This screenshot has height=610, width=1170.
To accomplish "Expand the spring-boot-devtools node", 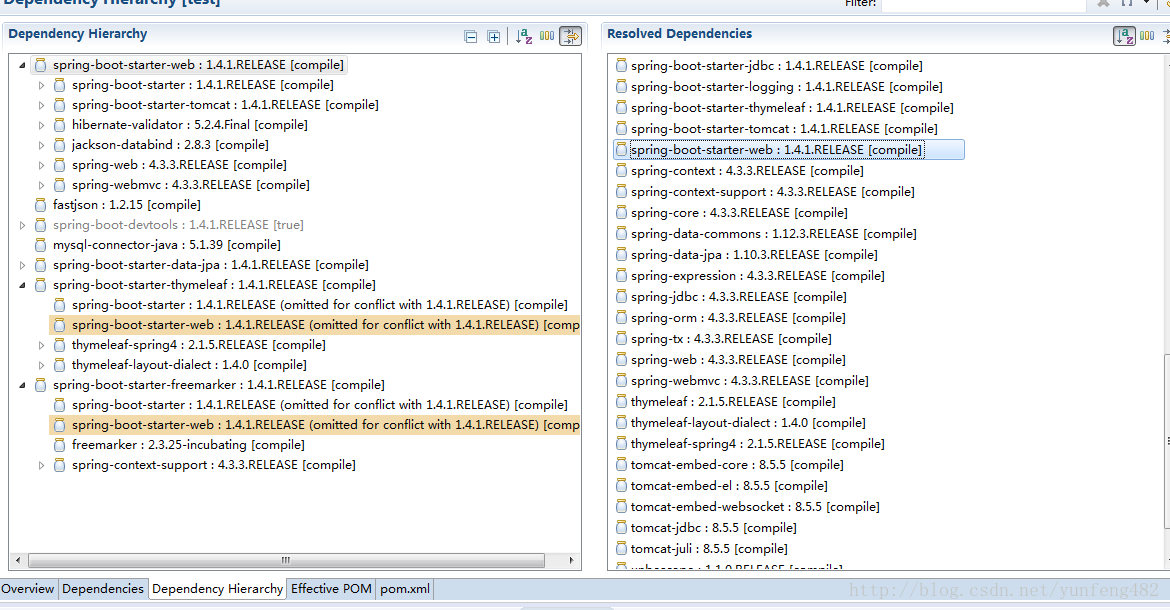I will pos(22,225).
